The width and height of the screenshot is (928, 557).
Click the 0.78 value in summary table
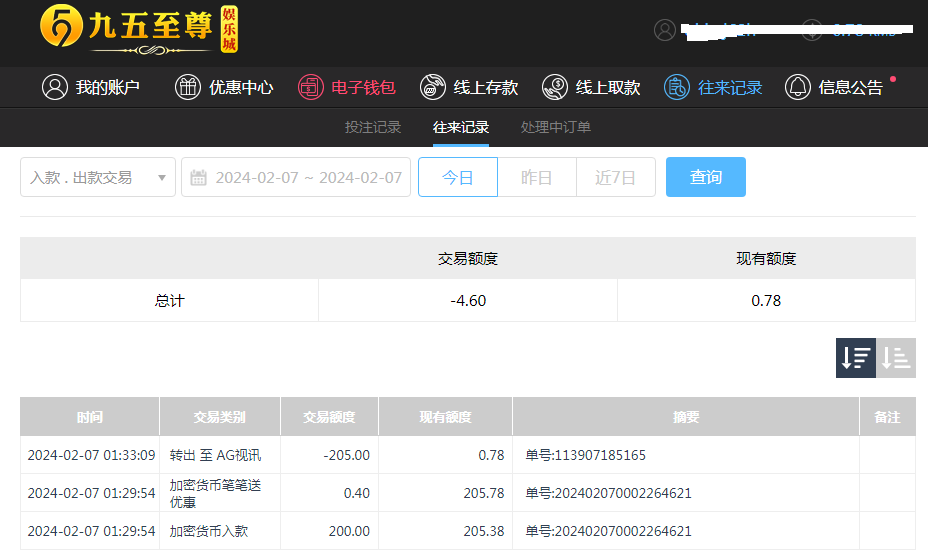[766, 301]
